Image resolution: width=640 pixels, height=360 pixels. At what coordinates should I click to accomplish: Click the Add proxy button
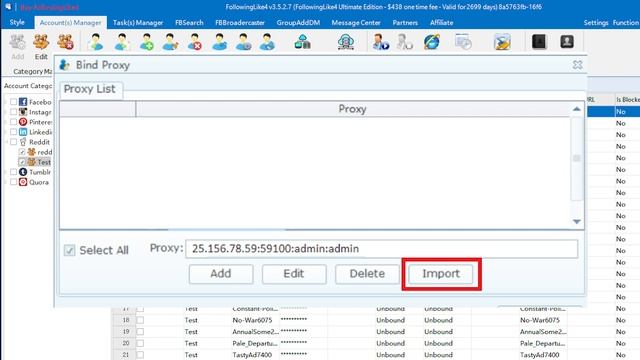221,274
